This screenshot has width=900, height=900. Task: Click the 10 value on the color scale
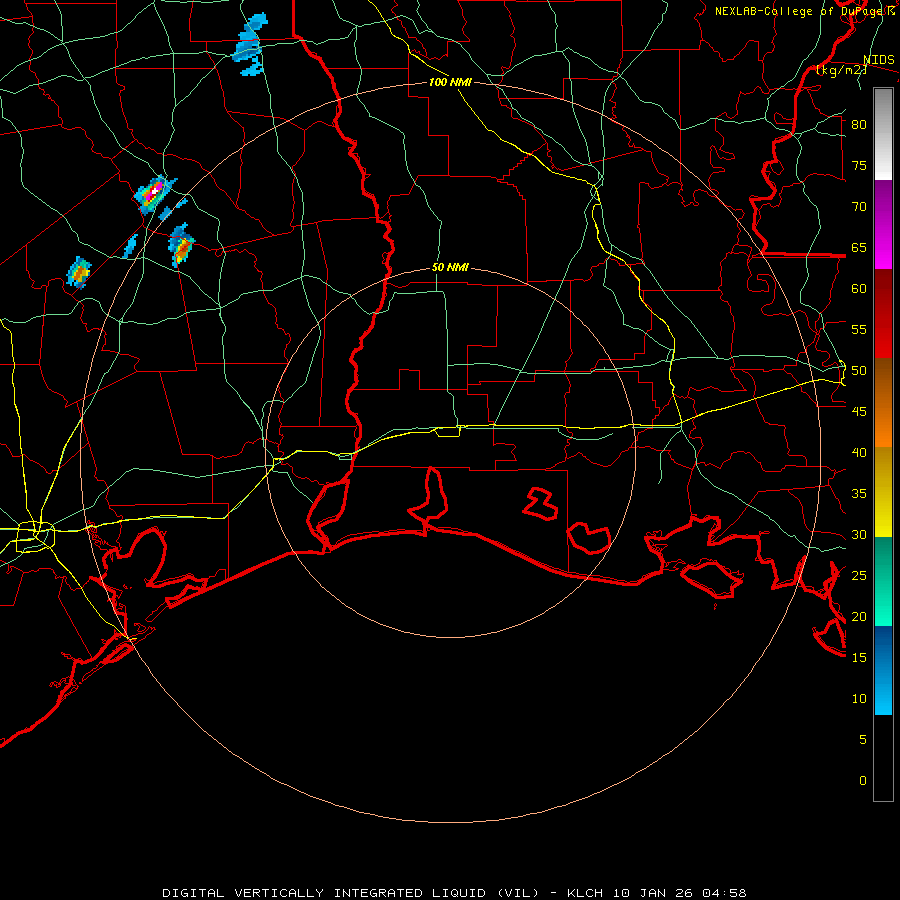[x=859, y=699]
